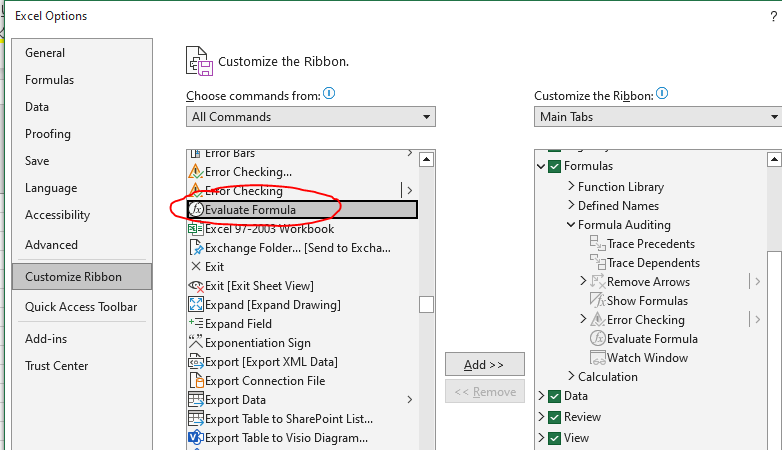
Task: Expand the Function Library group
Action: [x=571, y=186]
